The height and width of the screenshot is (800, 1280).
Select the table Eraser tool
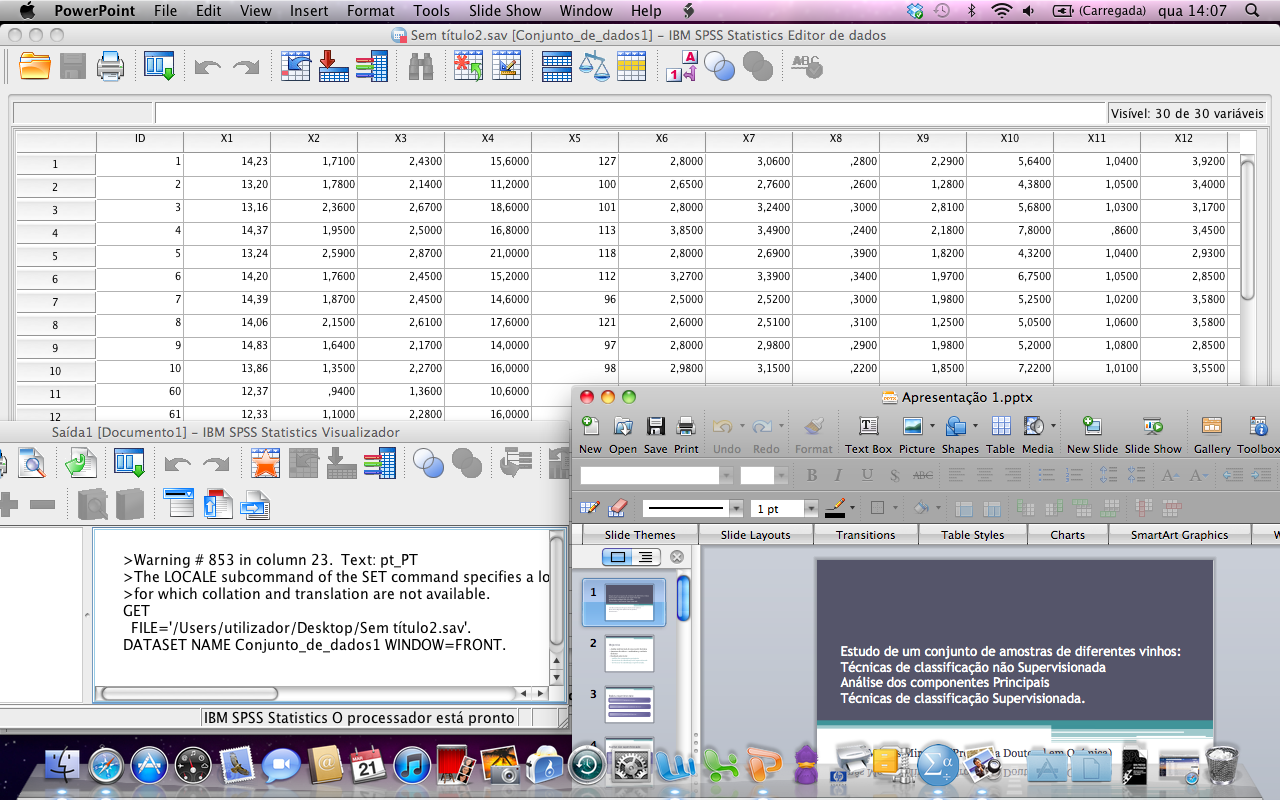click(x=617, y=508)
